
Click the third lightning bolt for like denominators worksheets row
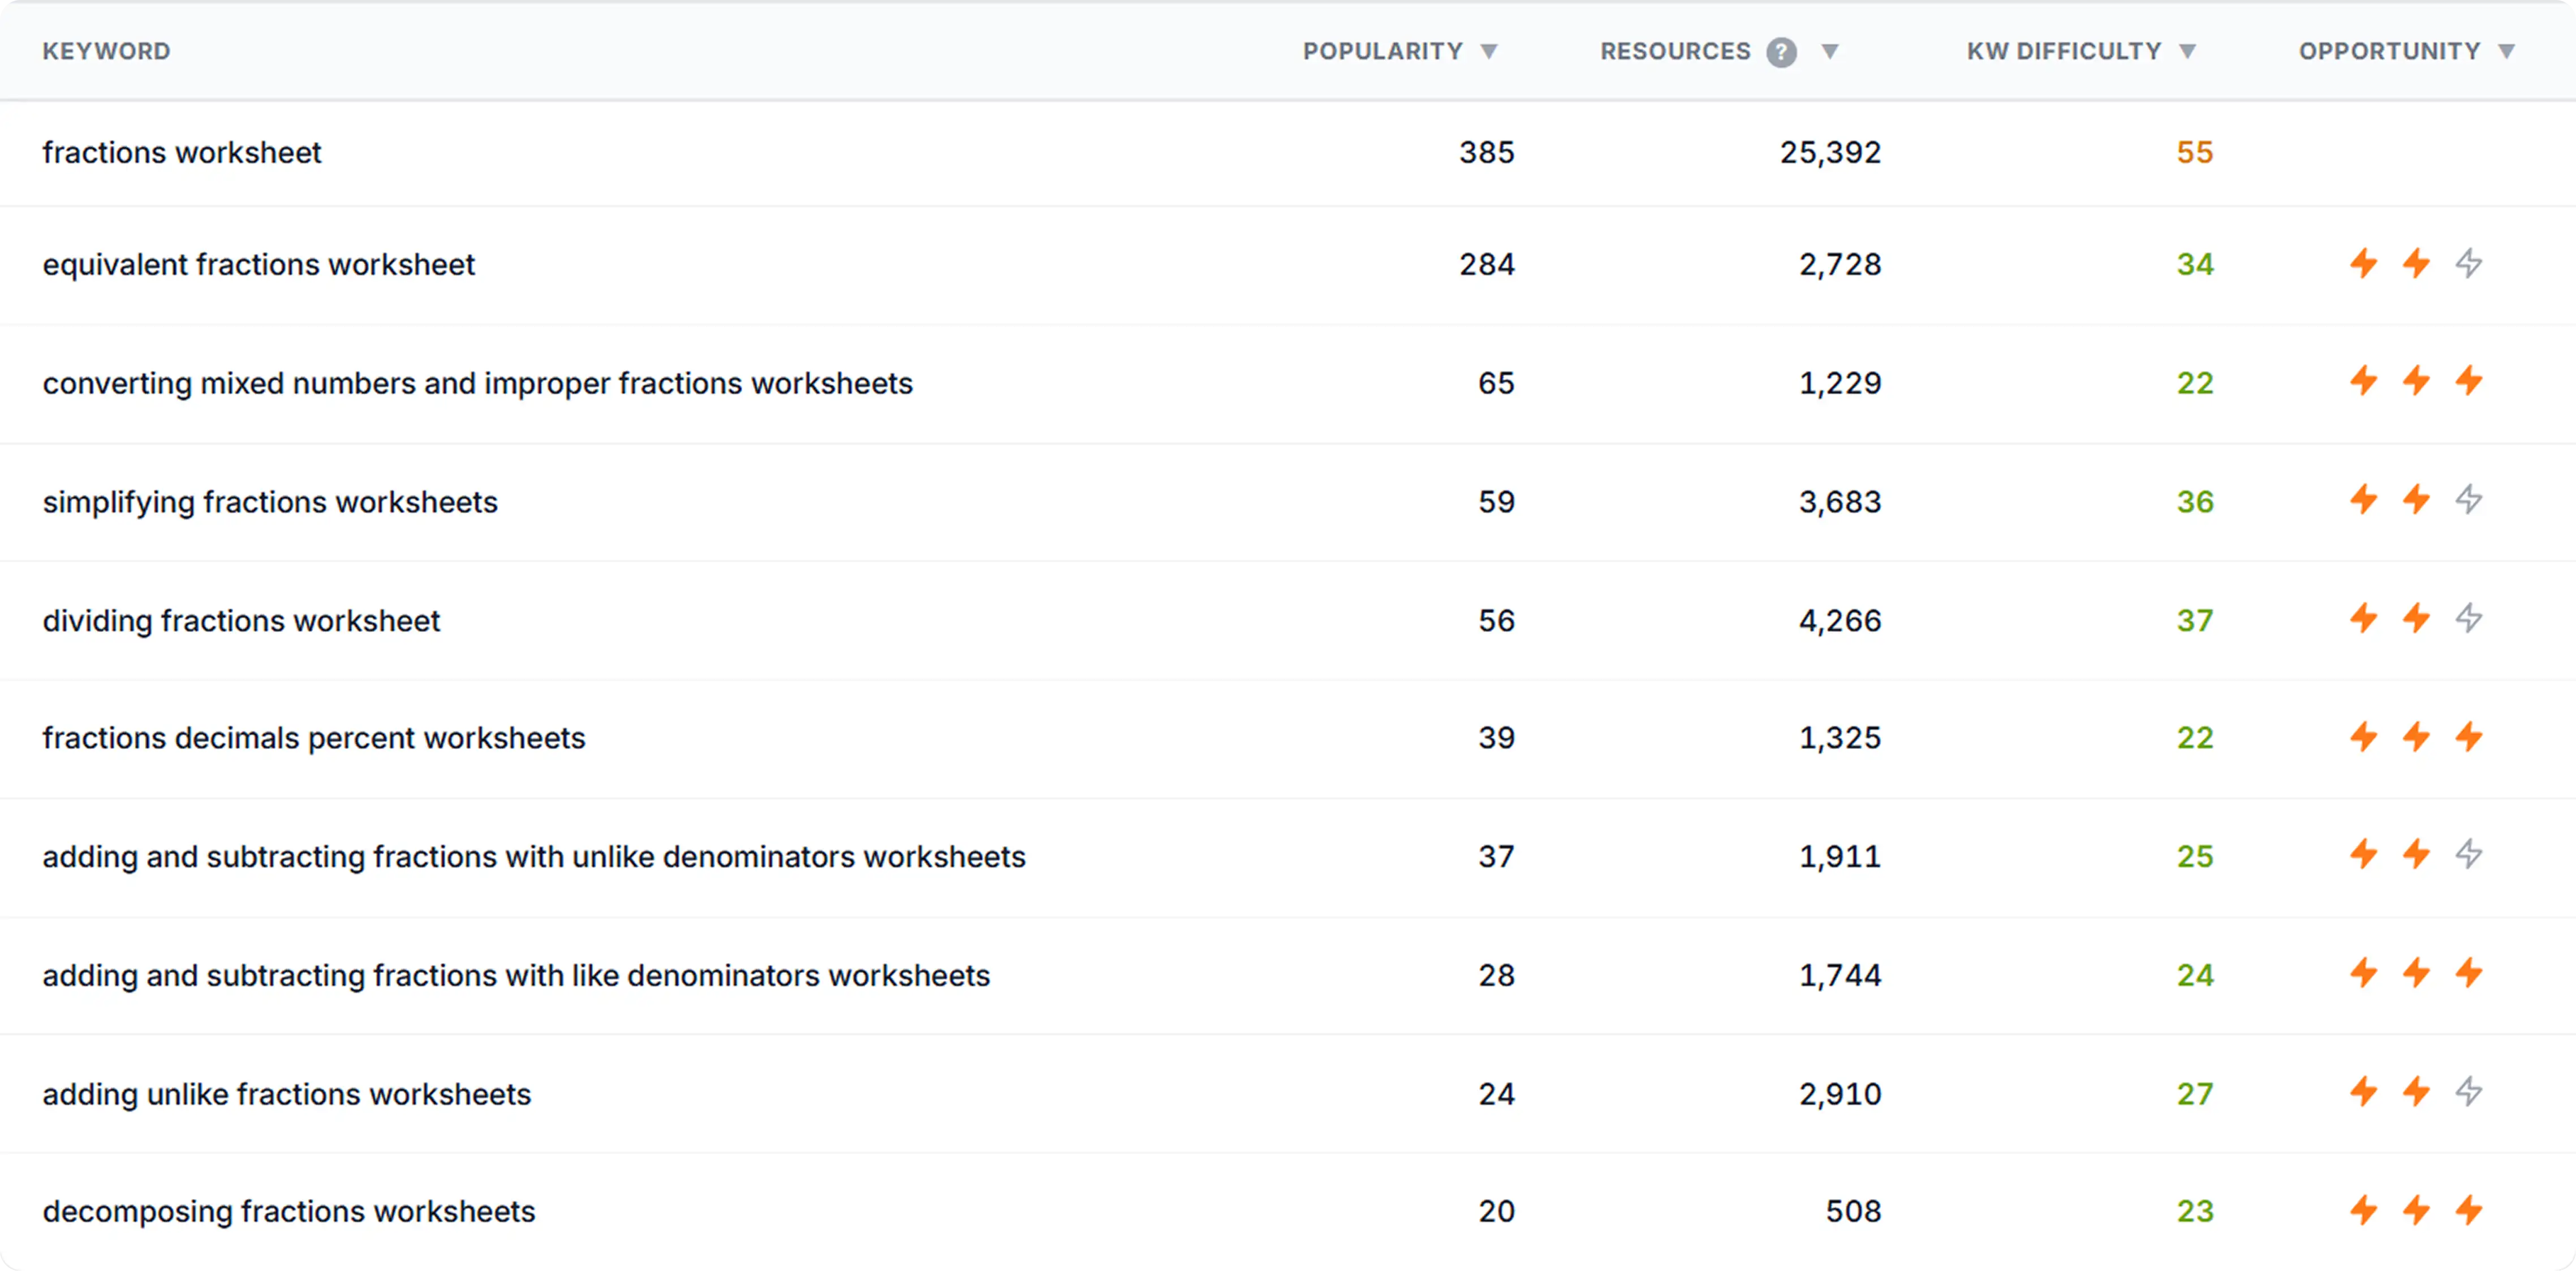pos(2469,975)
